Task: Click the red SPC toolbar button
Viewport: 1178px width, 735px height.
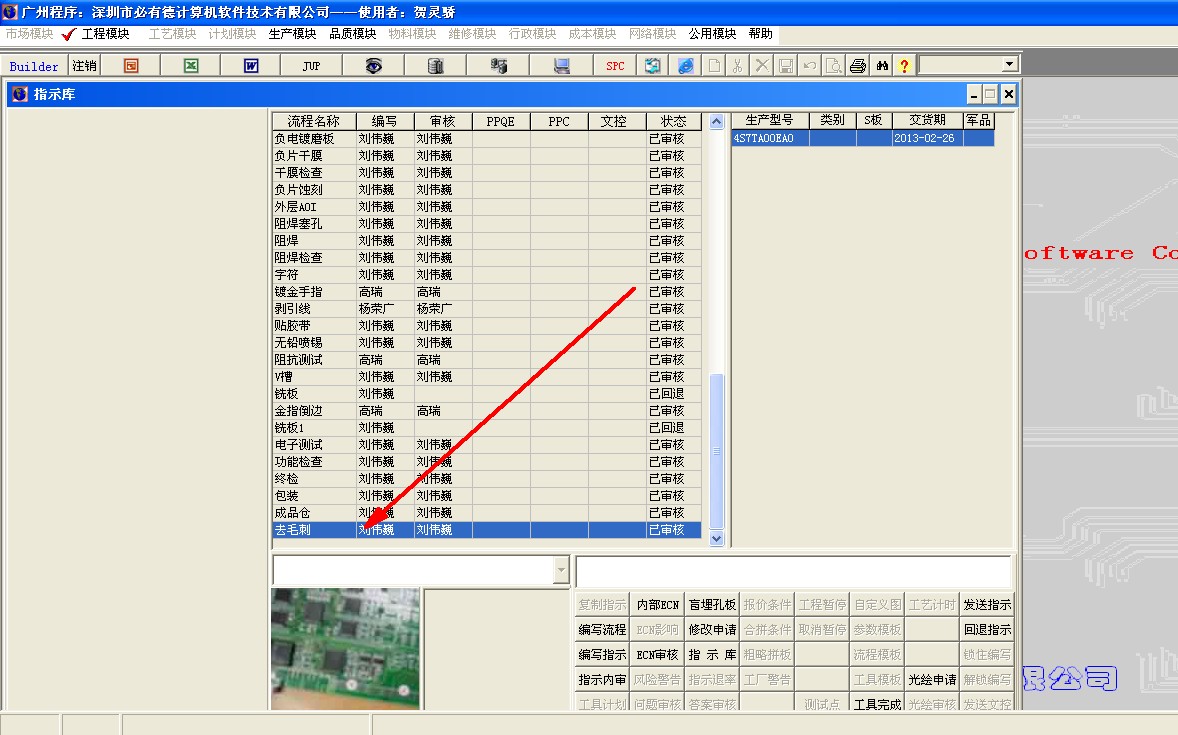Action: (x=615, y=66)
